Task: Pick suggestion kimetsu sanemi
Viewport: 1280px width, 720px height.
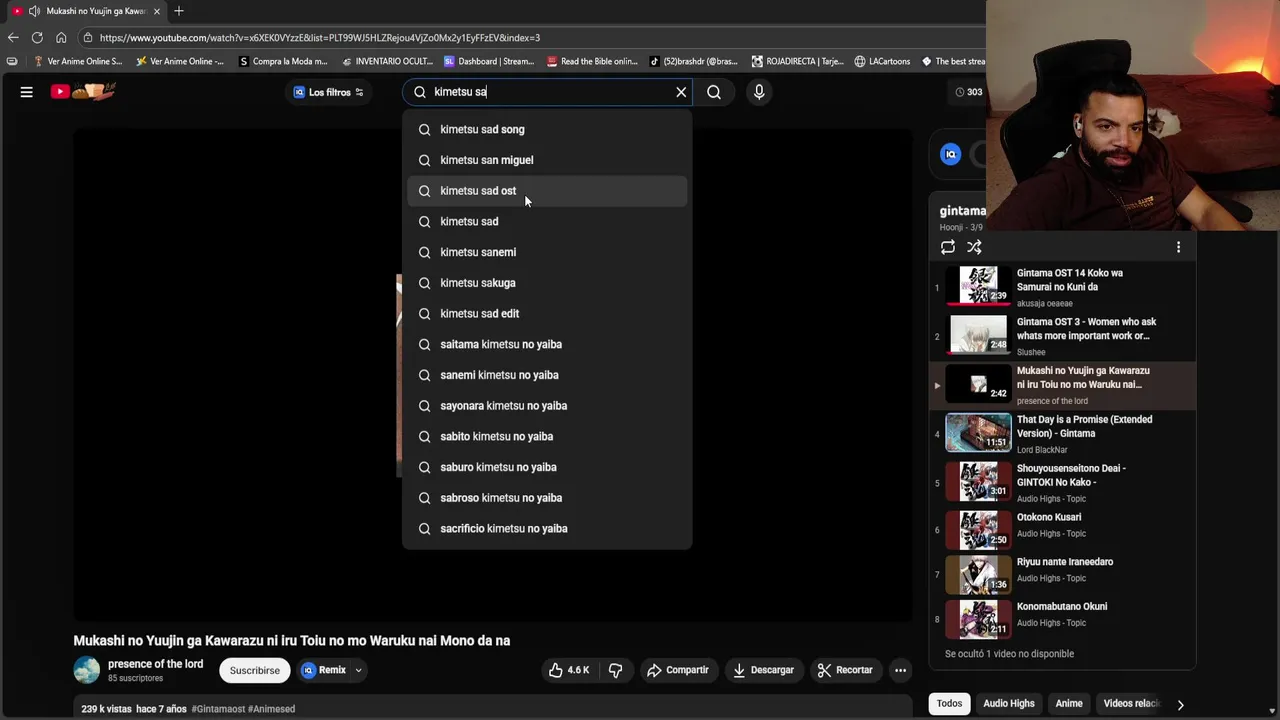Action: 547,252
